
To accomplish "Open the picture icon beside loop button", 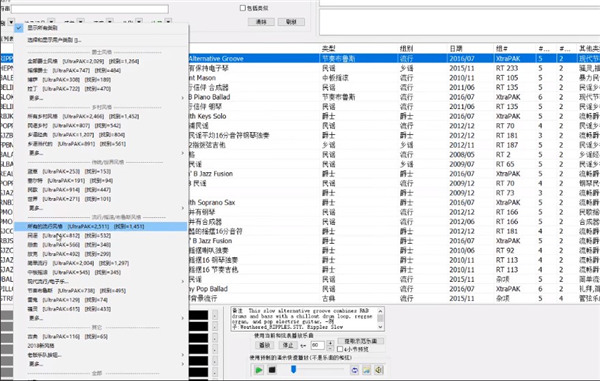I will (367, 370).
